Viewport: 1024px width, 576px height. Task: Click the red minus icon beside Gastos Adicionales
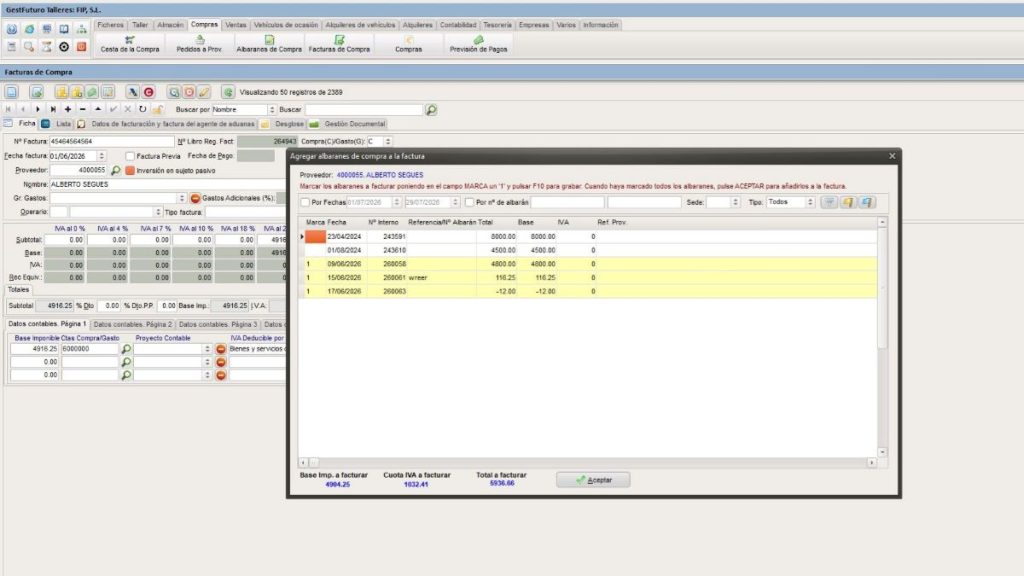pos(195,198)
